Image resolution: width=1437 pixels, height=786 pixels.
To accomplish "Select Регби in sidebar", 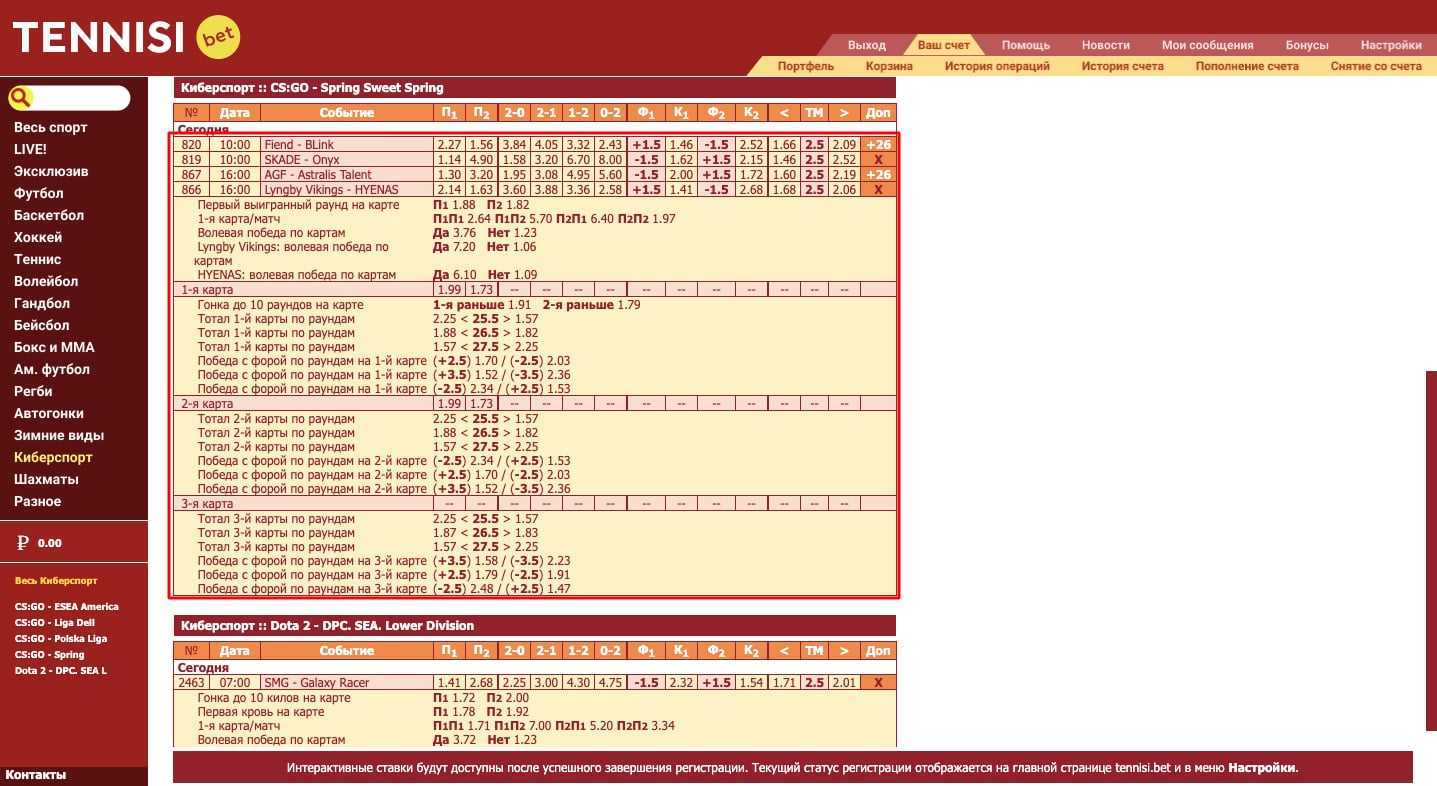I will [x=33, y=391].
